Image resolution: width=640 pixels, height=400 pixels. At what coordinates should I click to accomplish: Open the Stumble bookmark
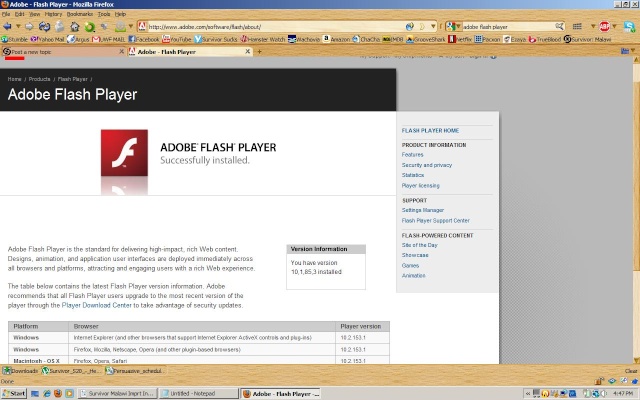[14, 39]
